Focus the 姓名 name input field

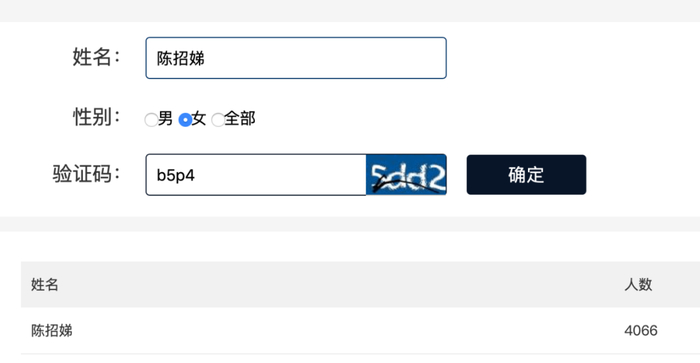296,58
